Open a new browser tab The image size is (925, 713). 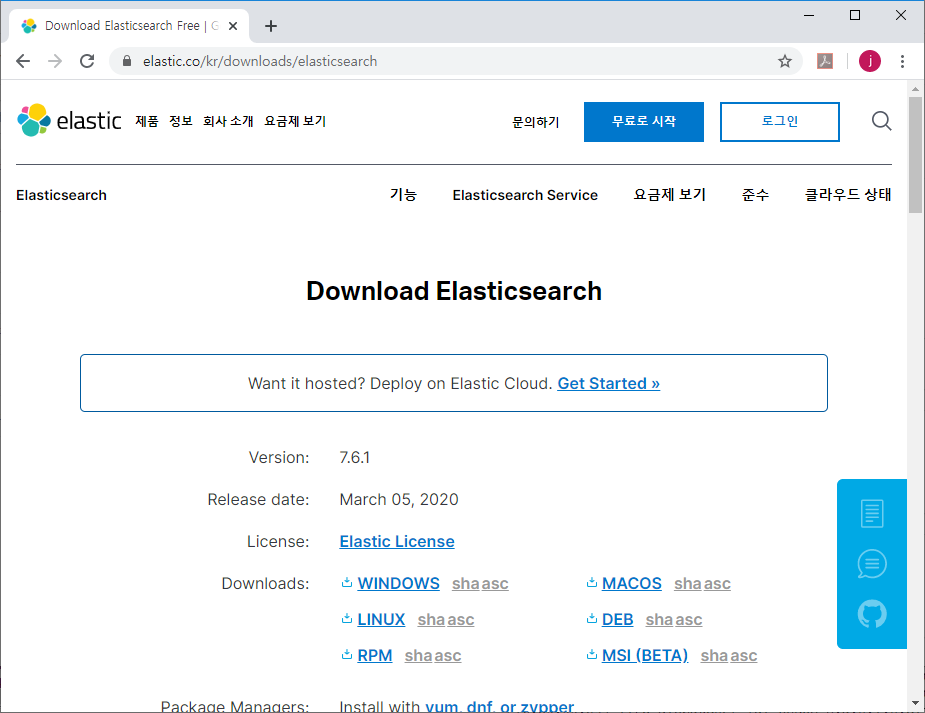coord(271,26)
